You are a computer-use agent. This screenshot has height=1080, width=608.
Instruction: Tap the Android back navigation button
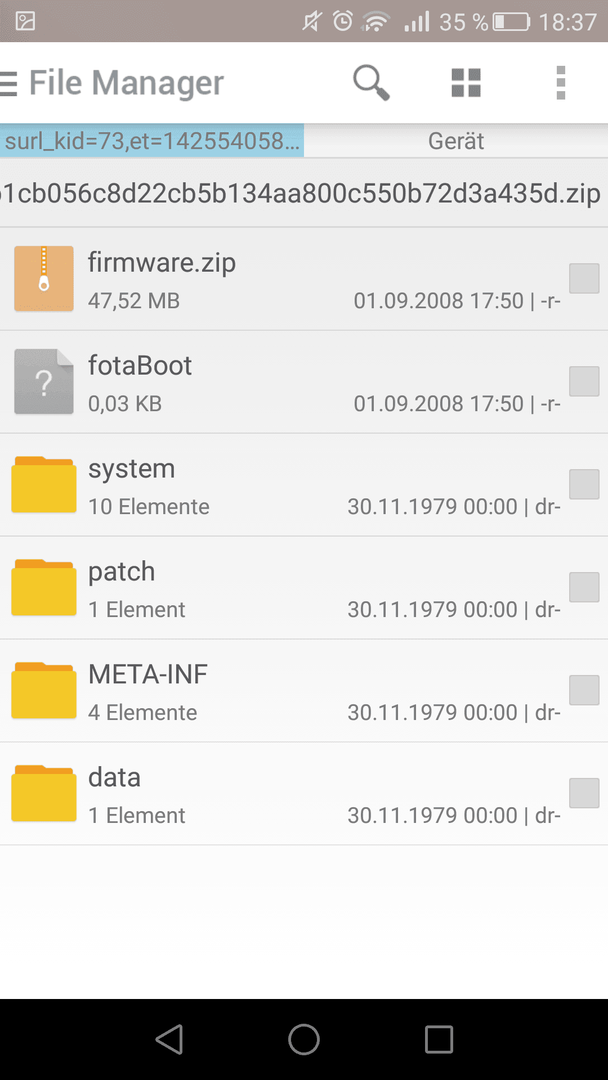tap(169, 1039)
